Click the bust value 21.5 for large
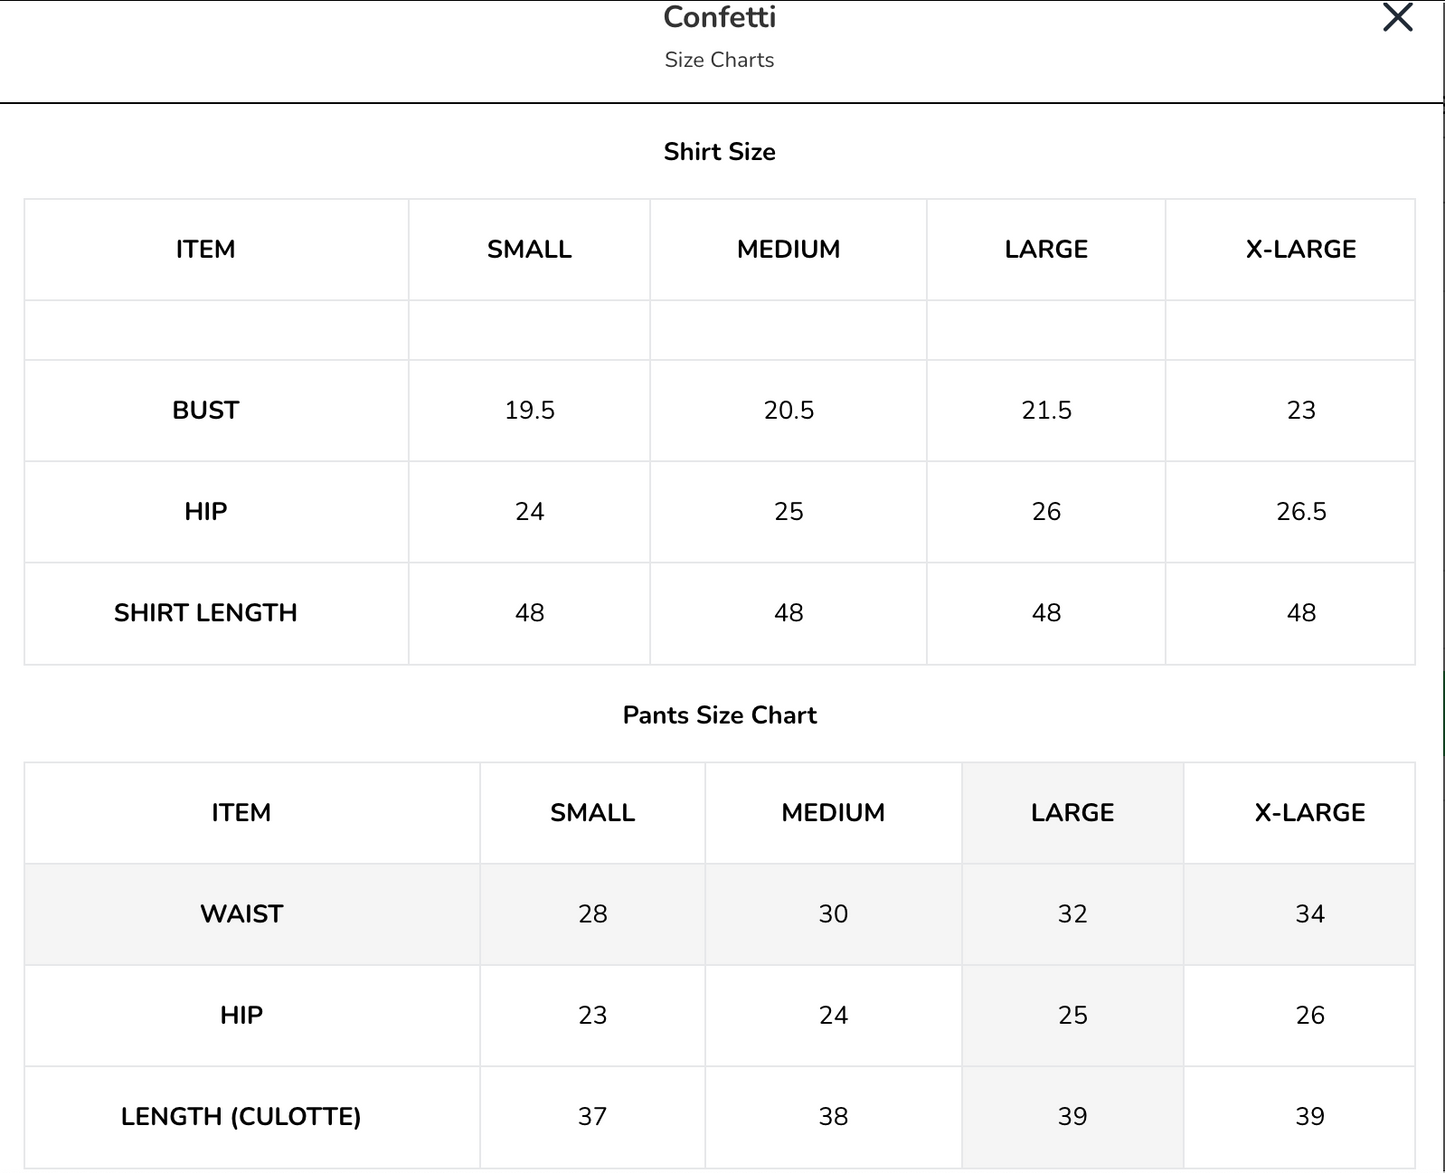Screen dimensions: 1445x1173 tap(1047, 410)
